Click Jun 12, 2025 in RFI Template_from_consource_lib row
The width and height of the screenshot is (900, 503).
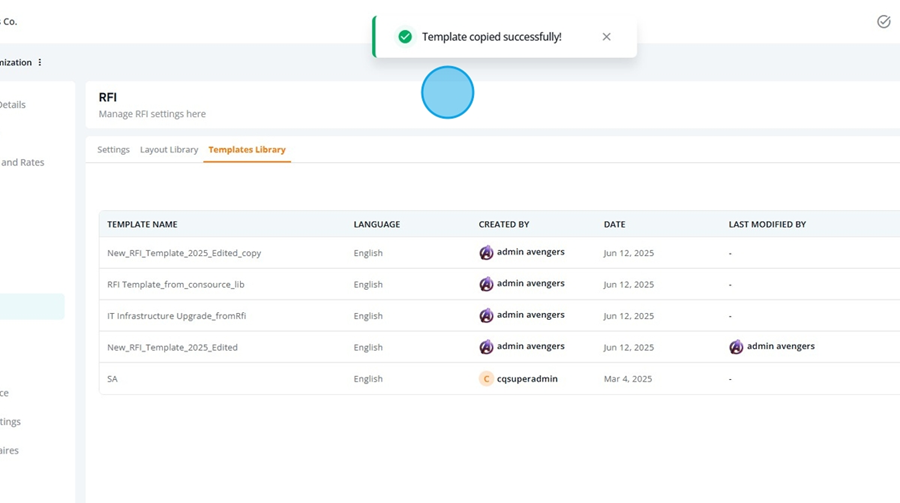click(x=629, y=284)
